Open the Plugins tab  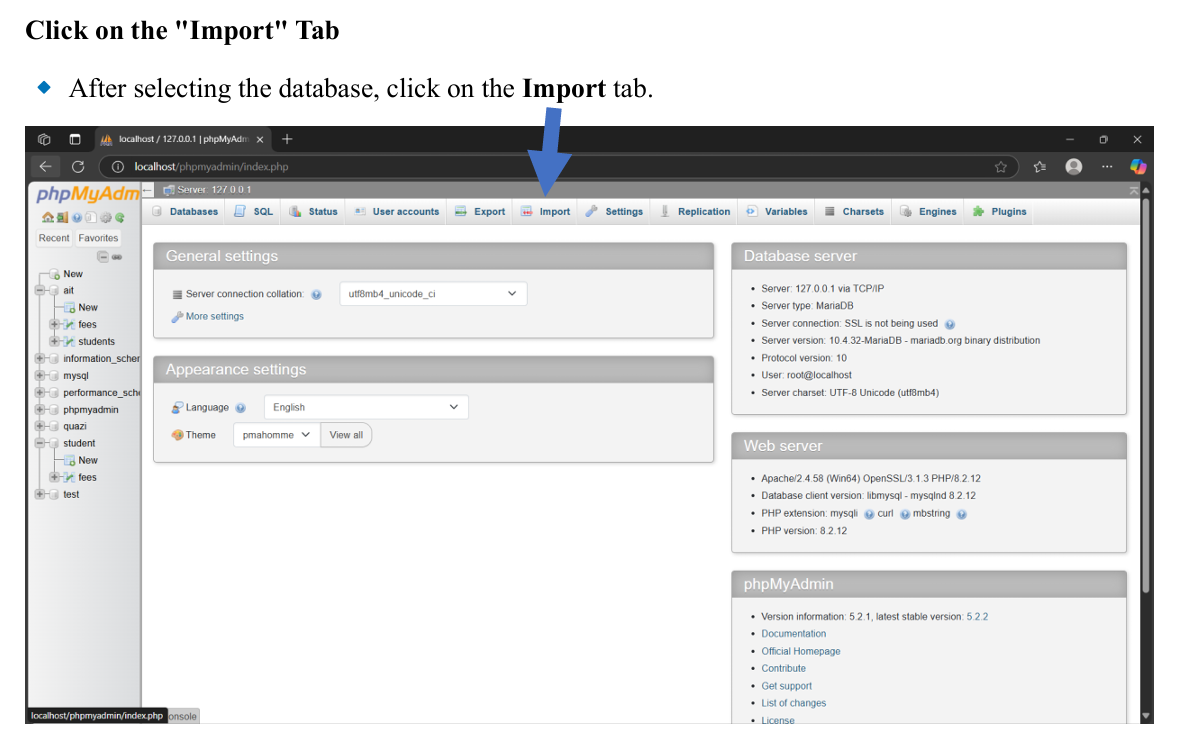[1000, 212]
